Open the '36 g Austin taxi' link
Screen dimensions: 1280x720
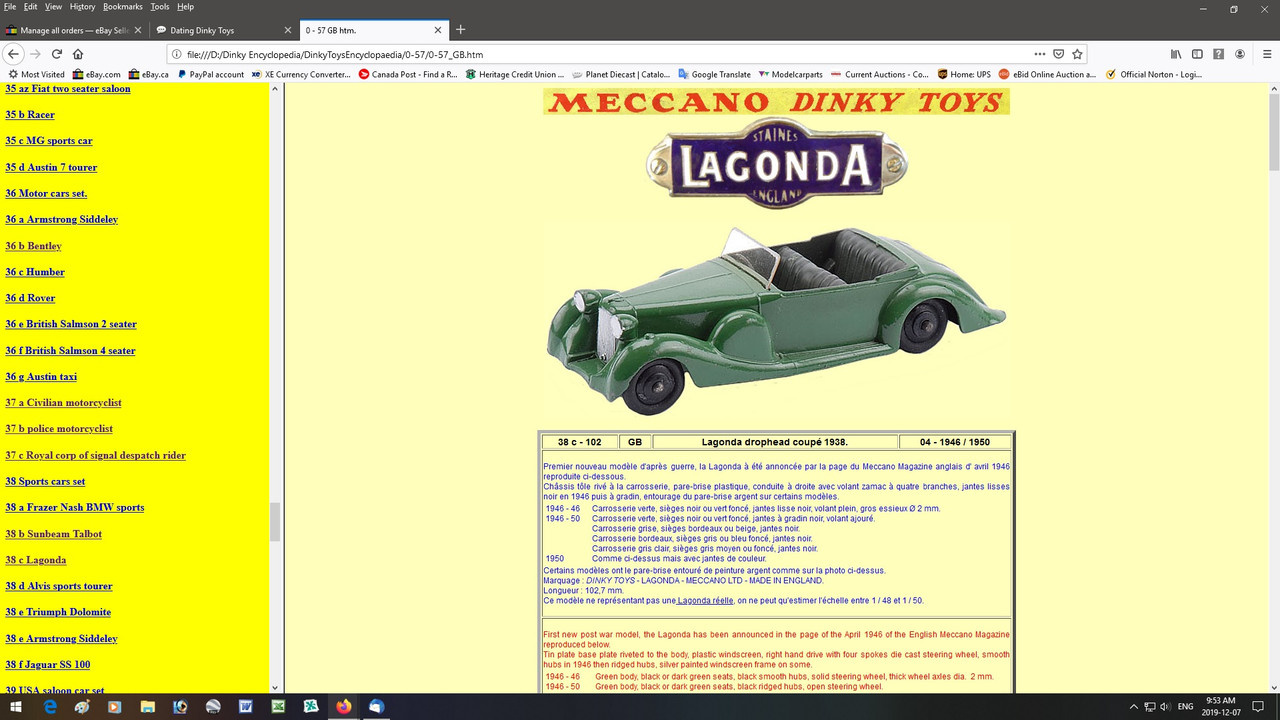coord(41,377)
